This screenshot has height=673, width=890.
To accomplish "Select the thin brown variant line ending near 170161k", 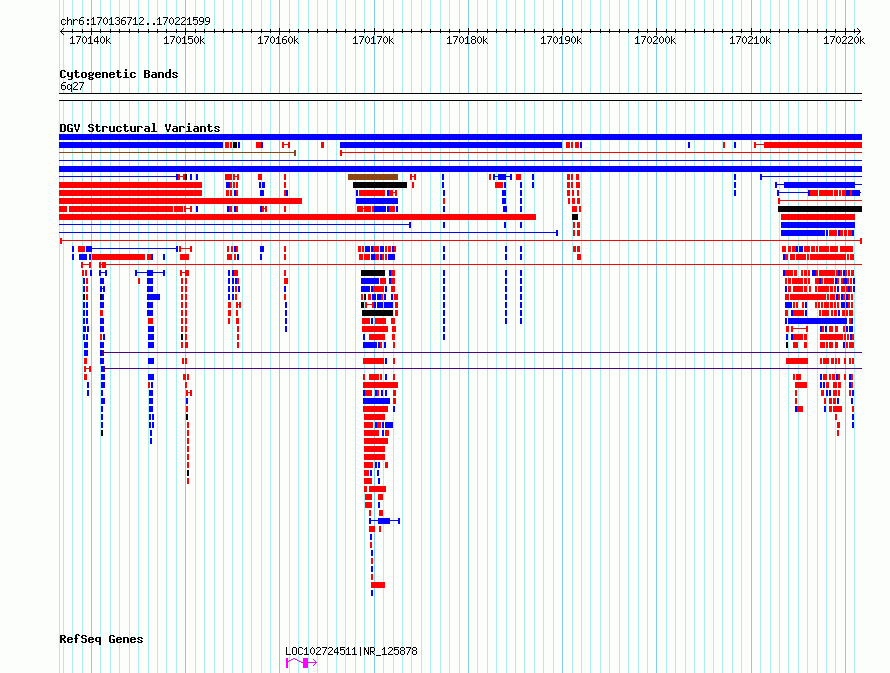I will tap(178, 153).
